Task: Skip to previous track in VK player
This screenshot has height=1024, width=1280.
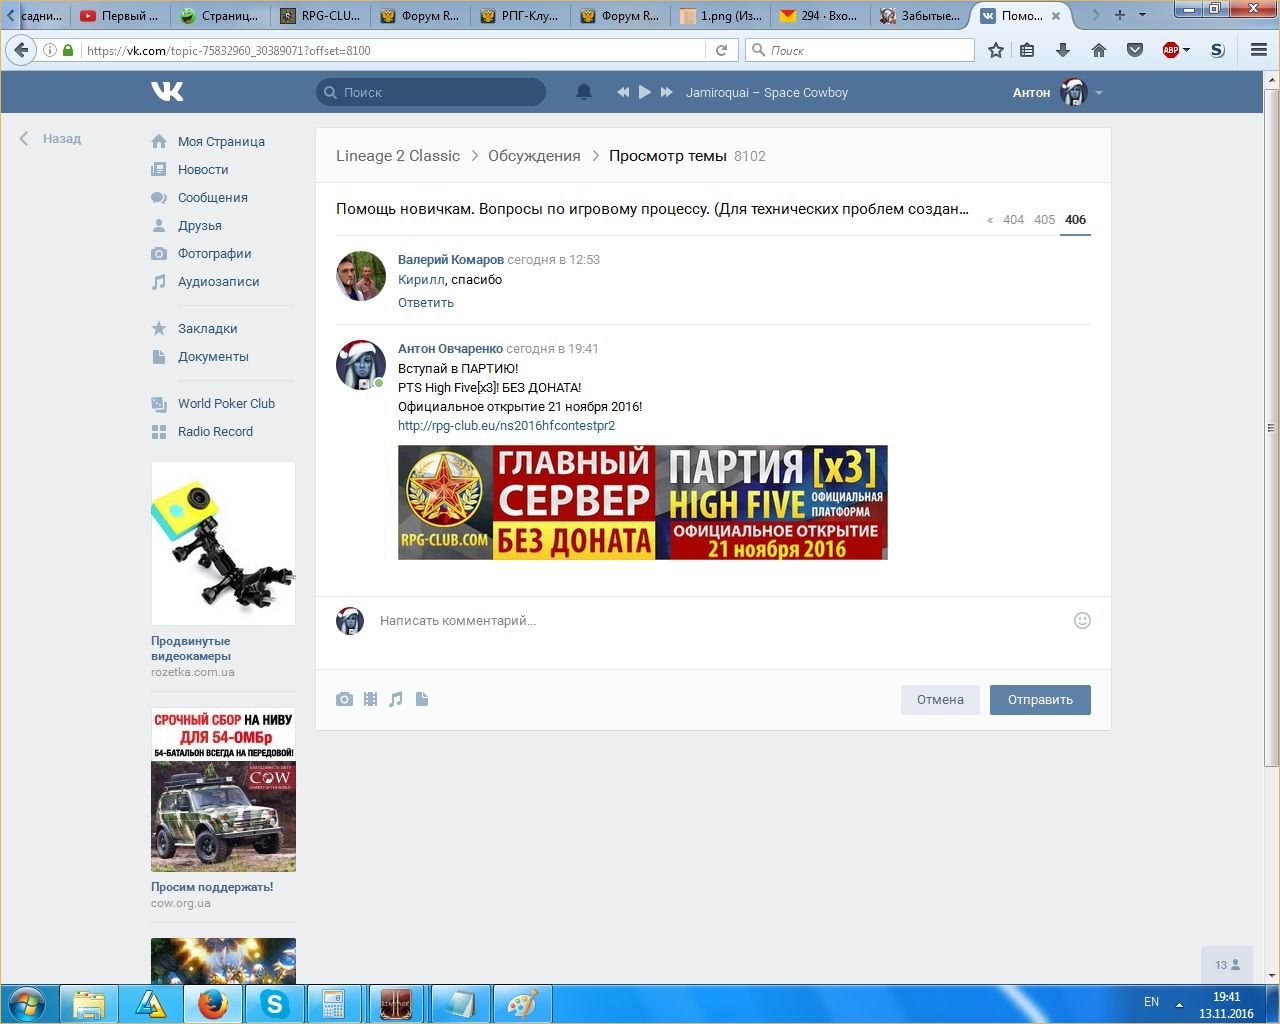Action: click(x=623, y=92)
